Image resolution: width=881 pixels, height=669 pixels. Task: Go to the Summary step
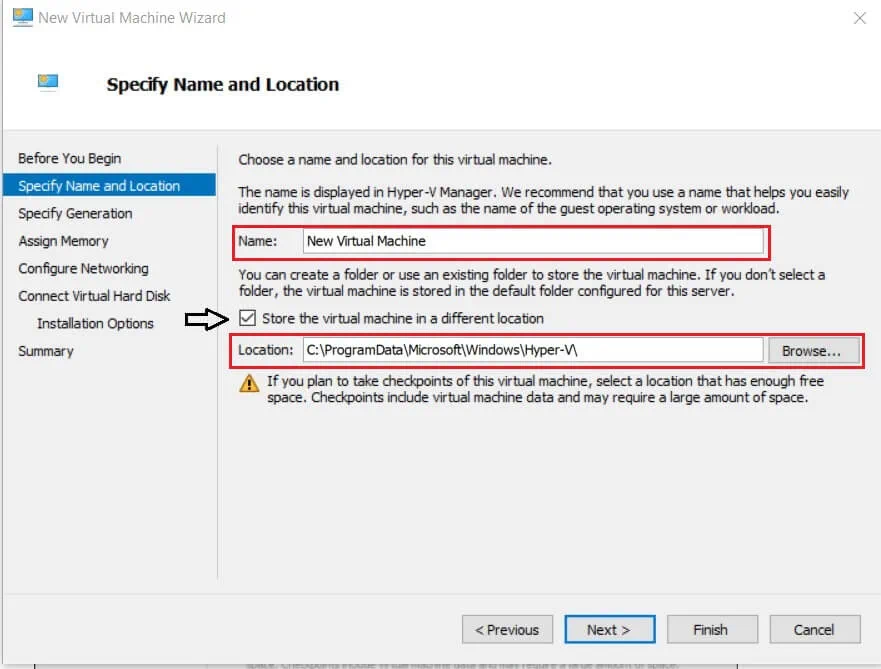coord(45,351)
